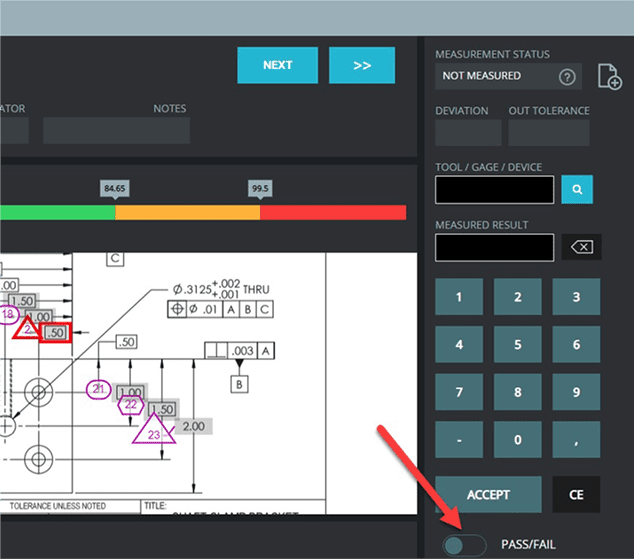This screenshot has height=559, width=634.
Task: Tap keypad digit 2
Action: 518,297
